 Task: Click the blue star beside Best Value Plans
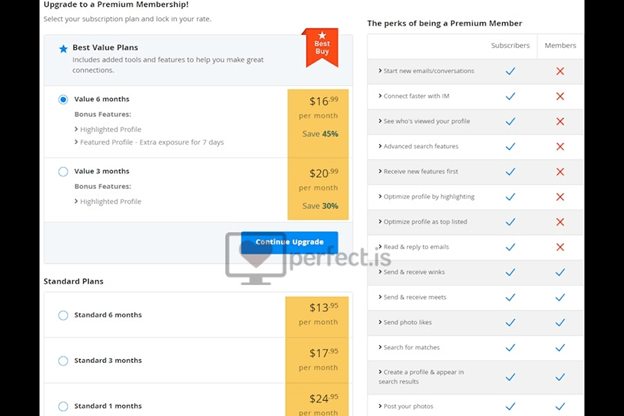click(x=63, y=49)
